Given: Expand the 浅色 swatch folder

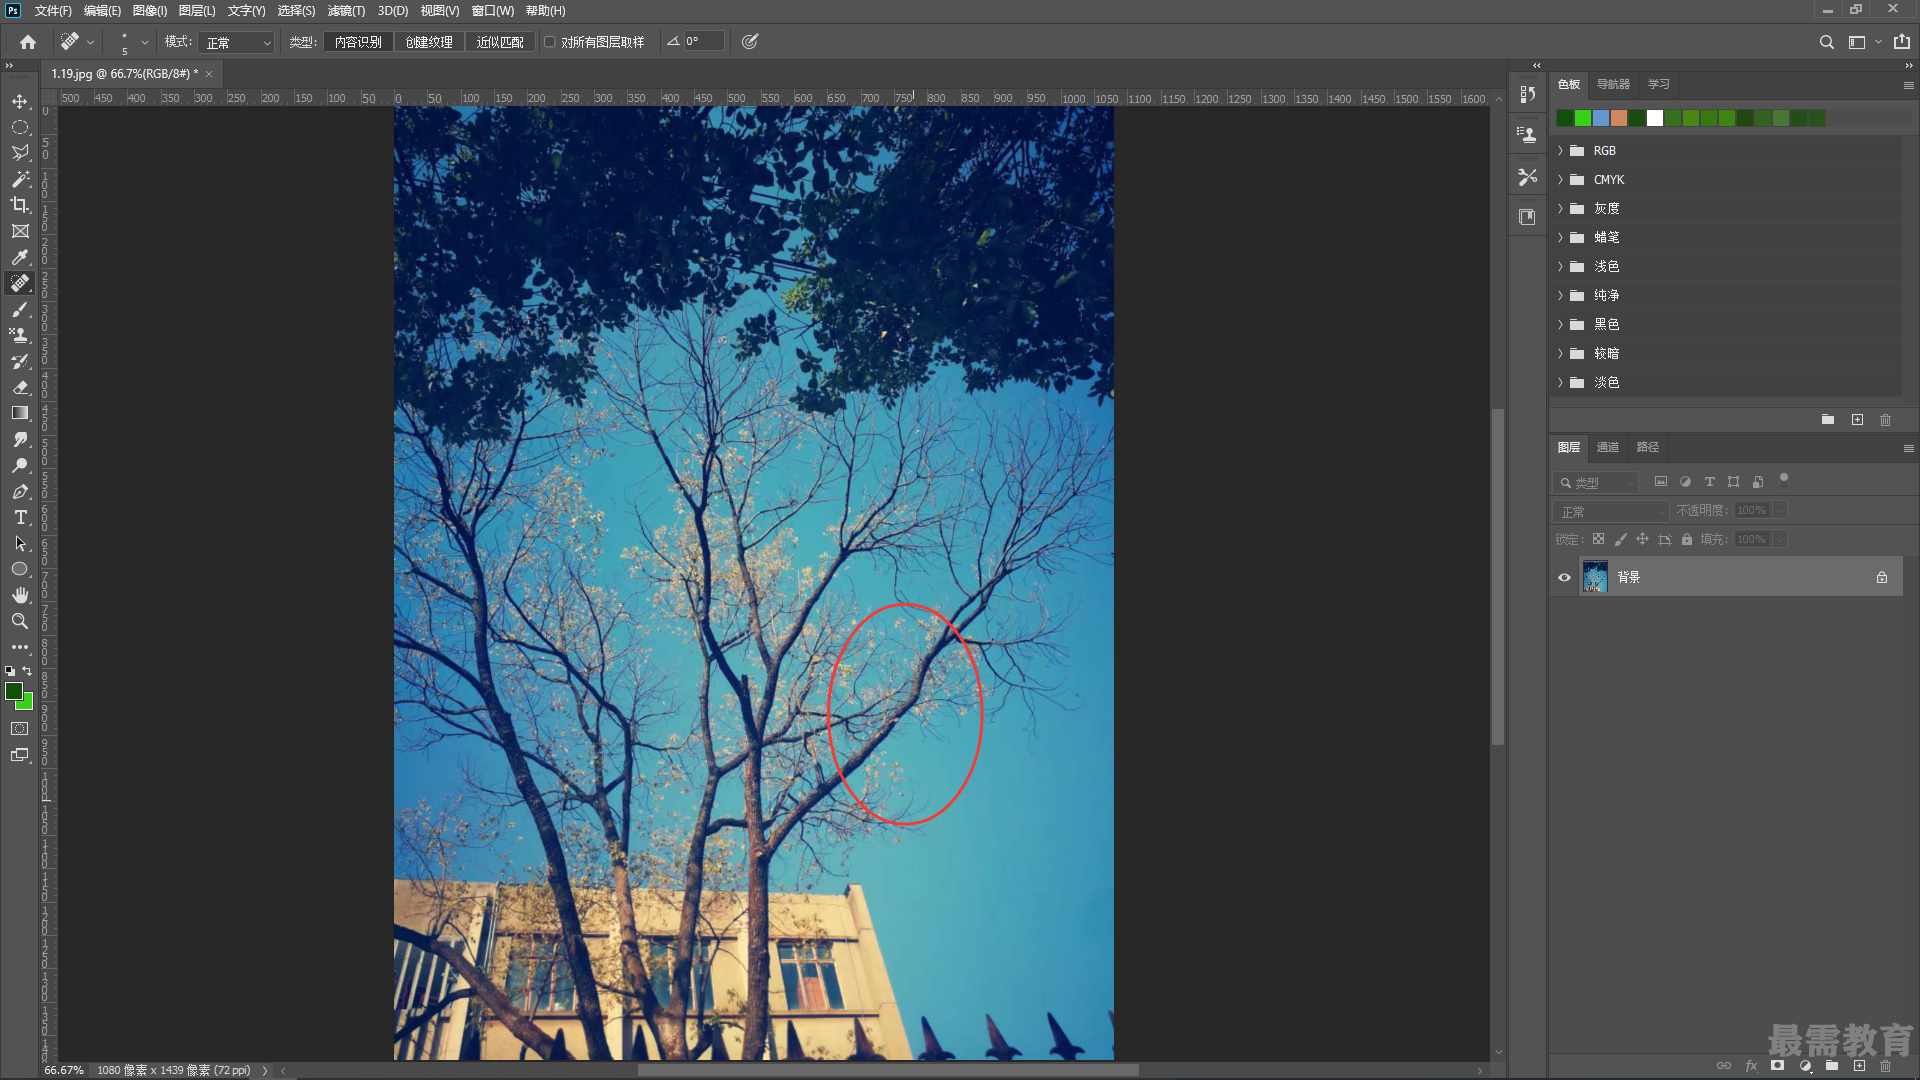Looking at the screenshot, I should pos(1560,267).
